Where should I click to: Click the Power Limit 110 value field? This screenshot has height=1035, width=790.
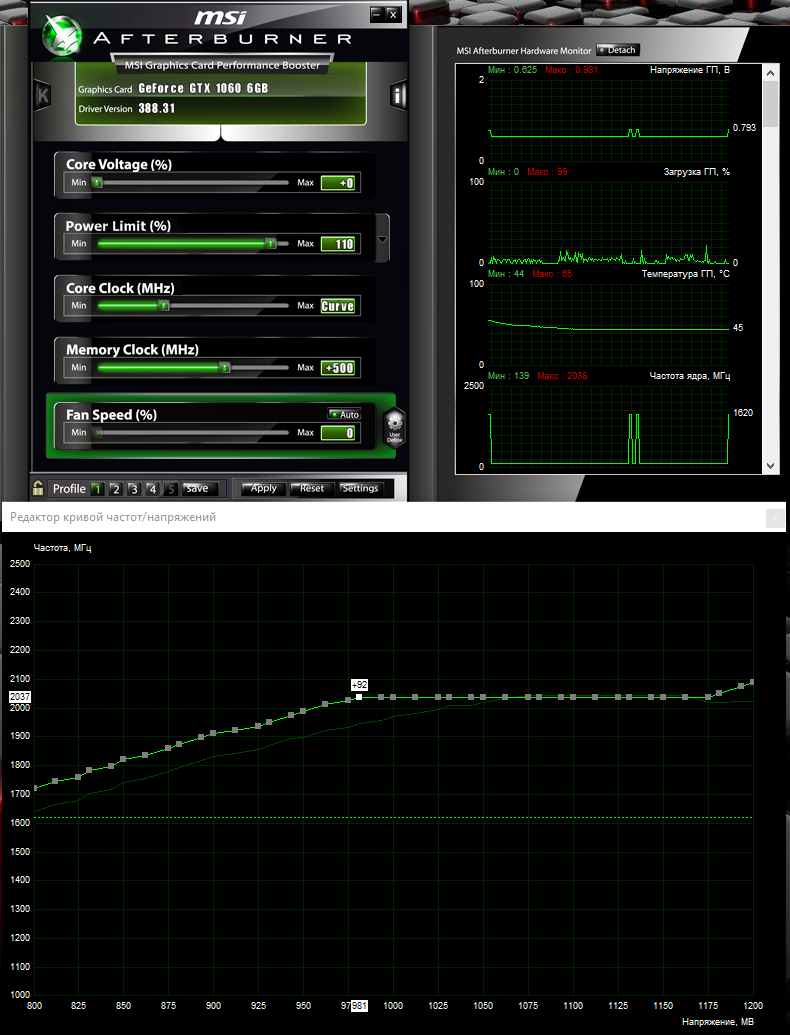[338, 244]
